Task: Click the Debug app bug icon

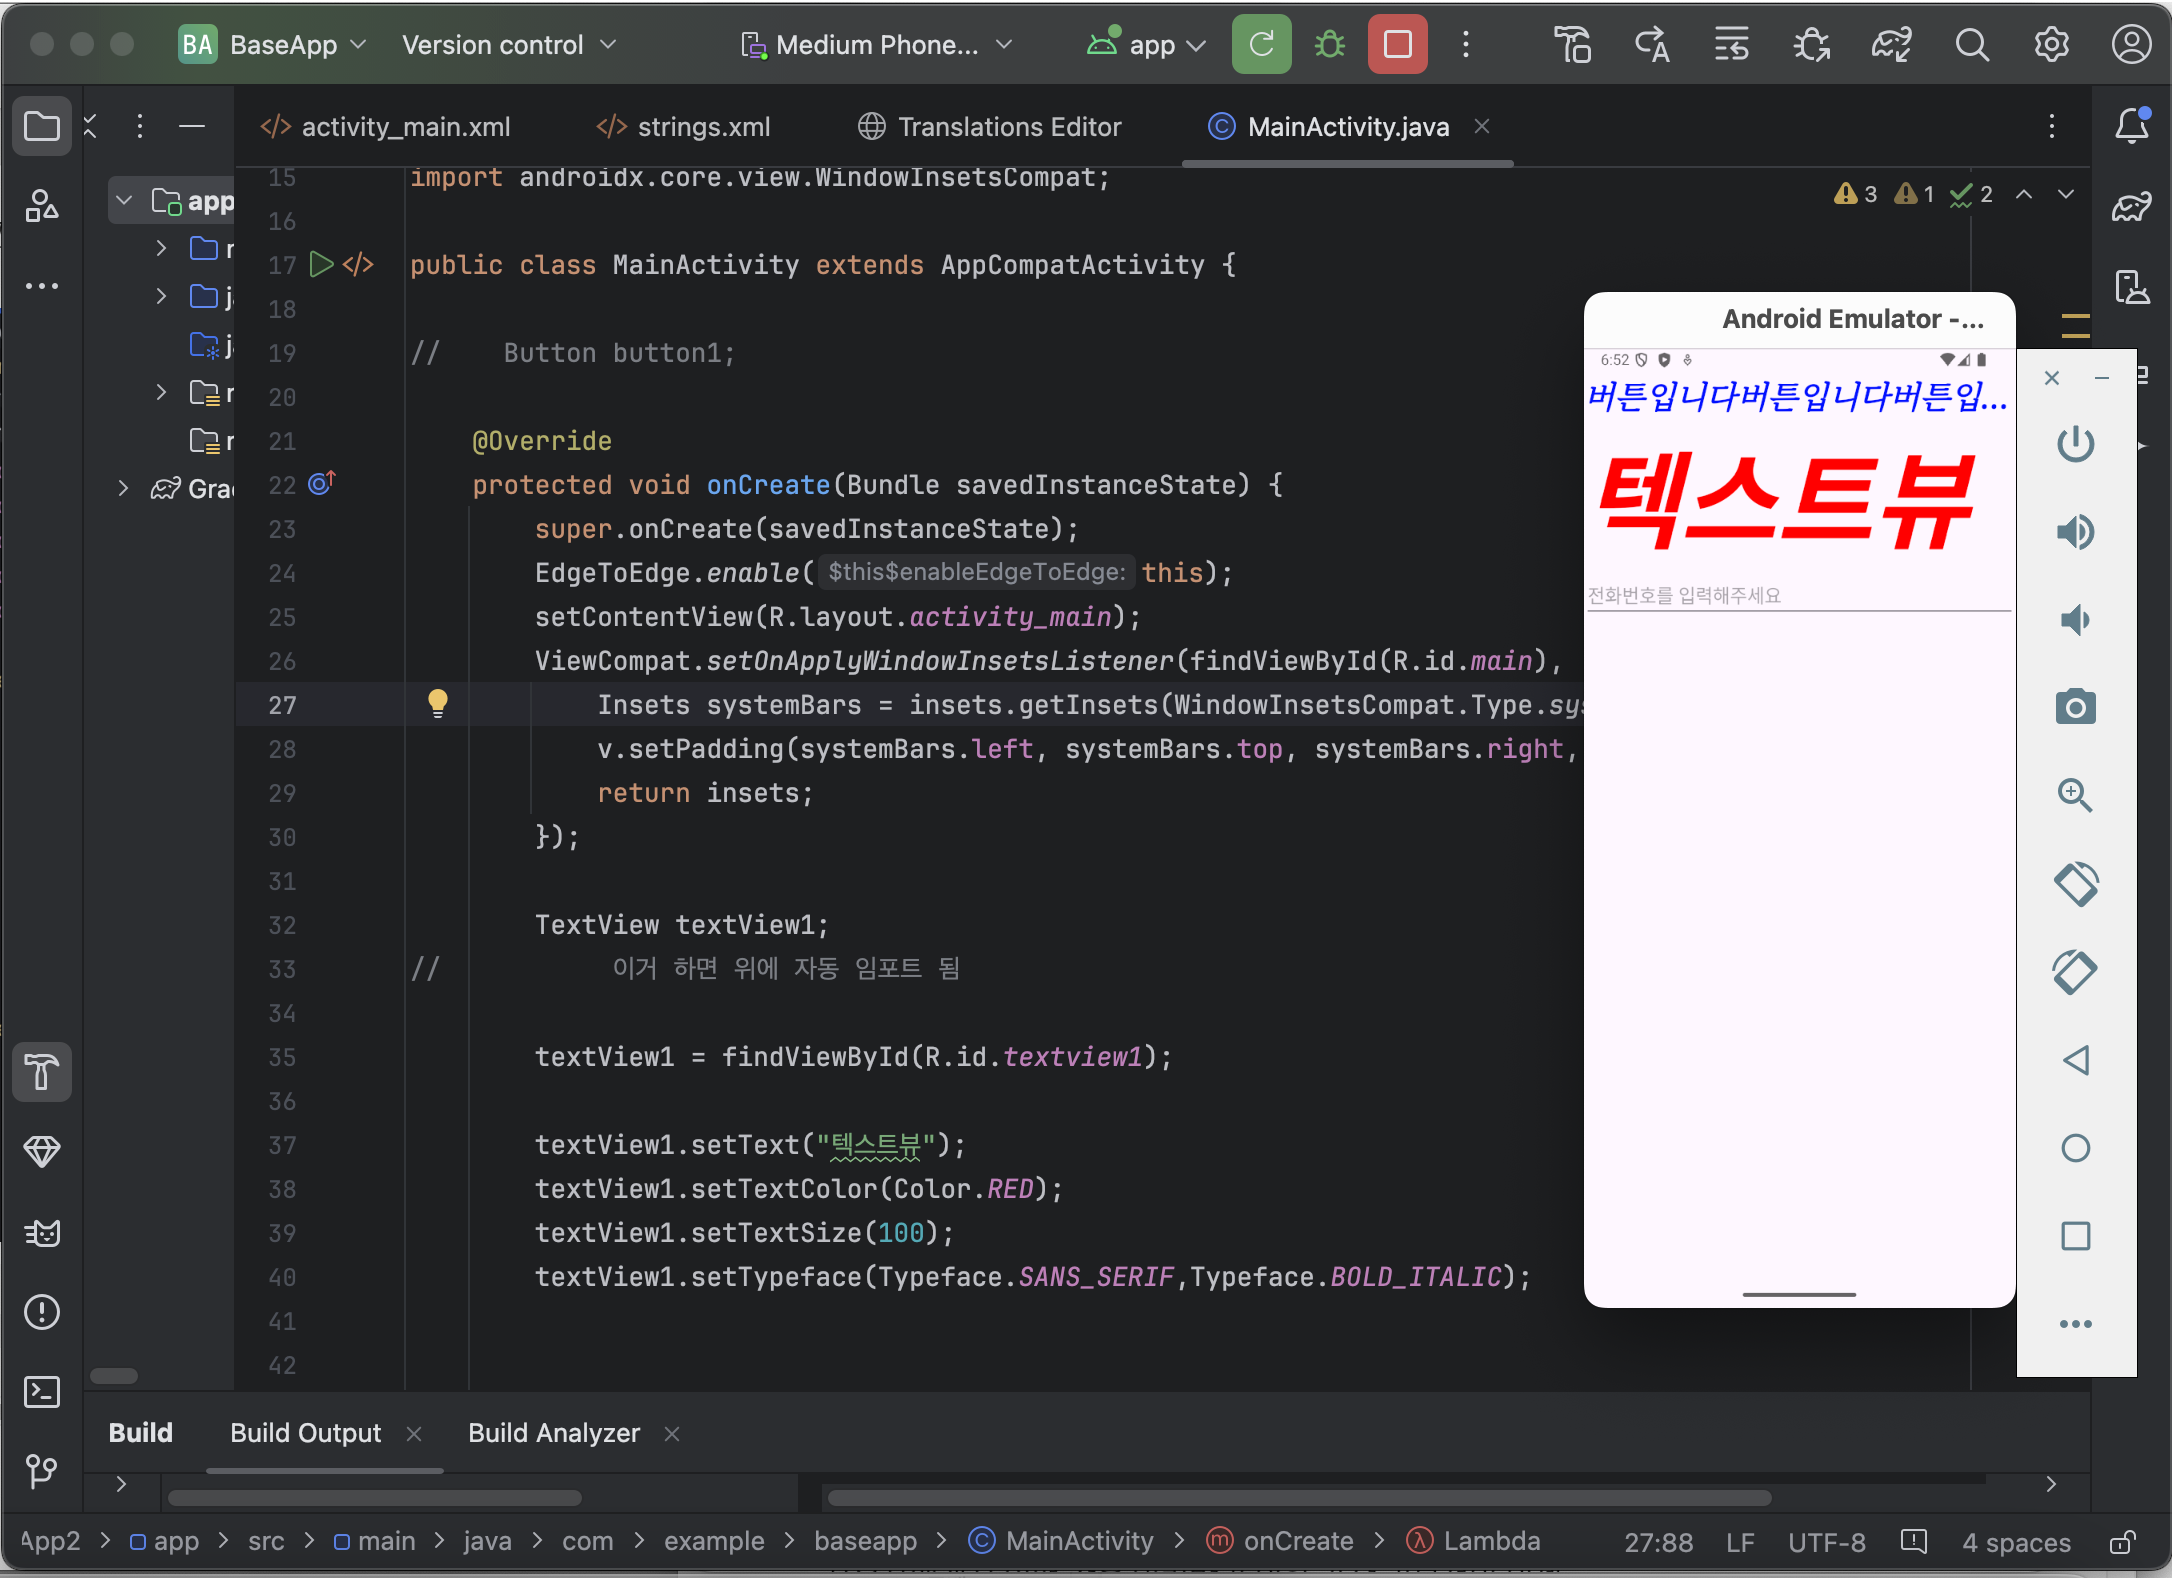Action: coord(1329,45)
